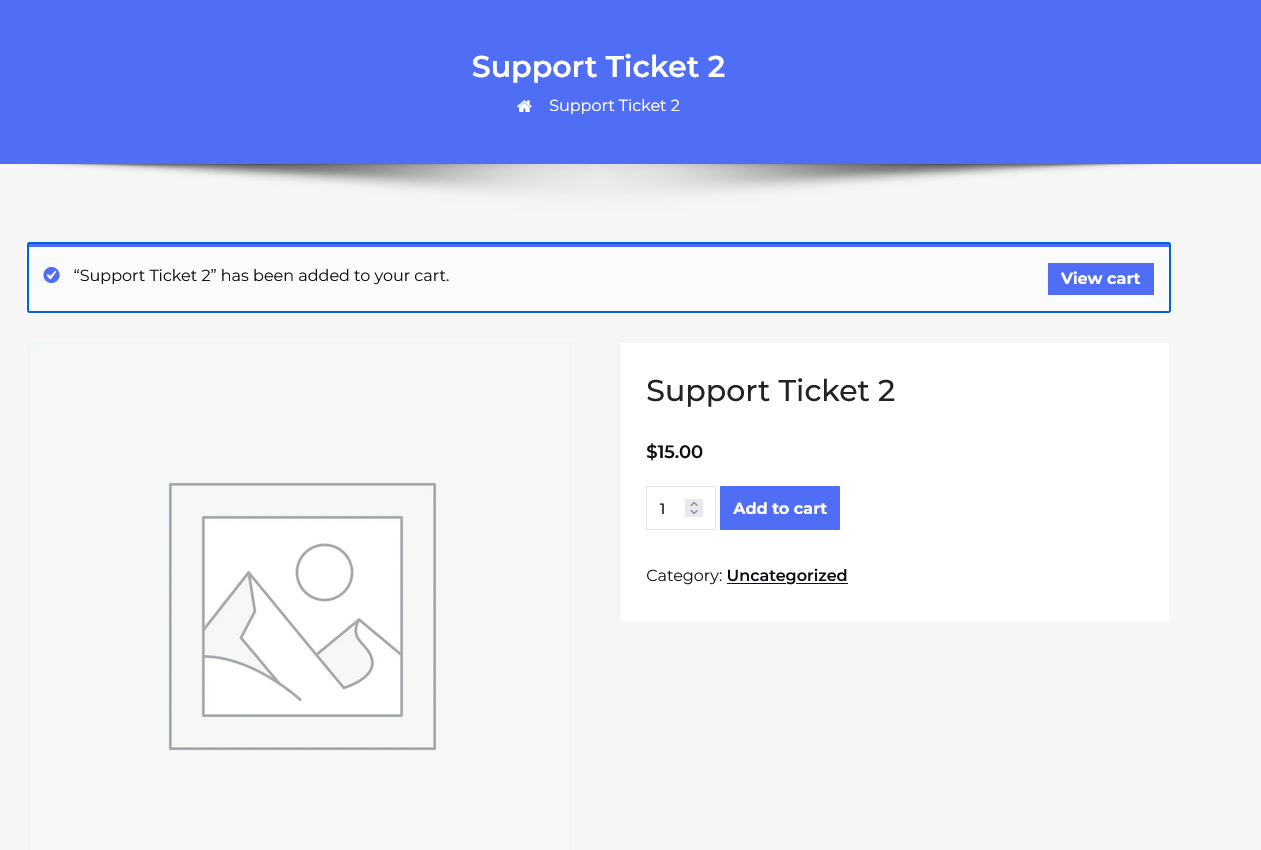Viewport: 1261px width, 850px height.
Task: Click the $15.00 product price
Action: click(x=675, y=452)
